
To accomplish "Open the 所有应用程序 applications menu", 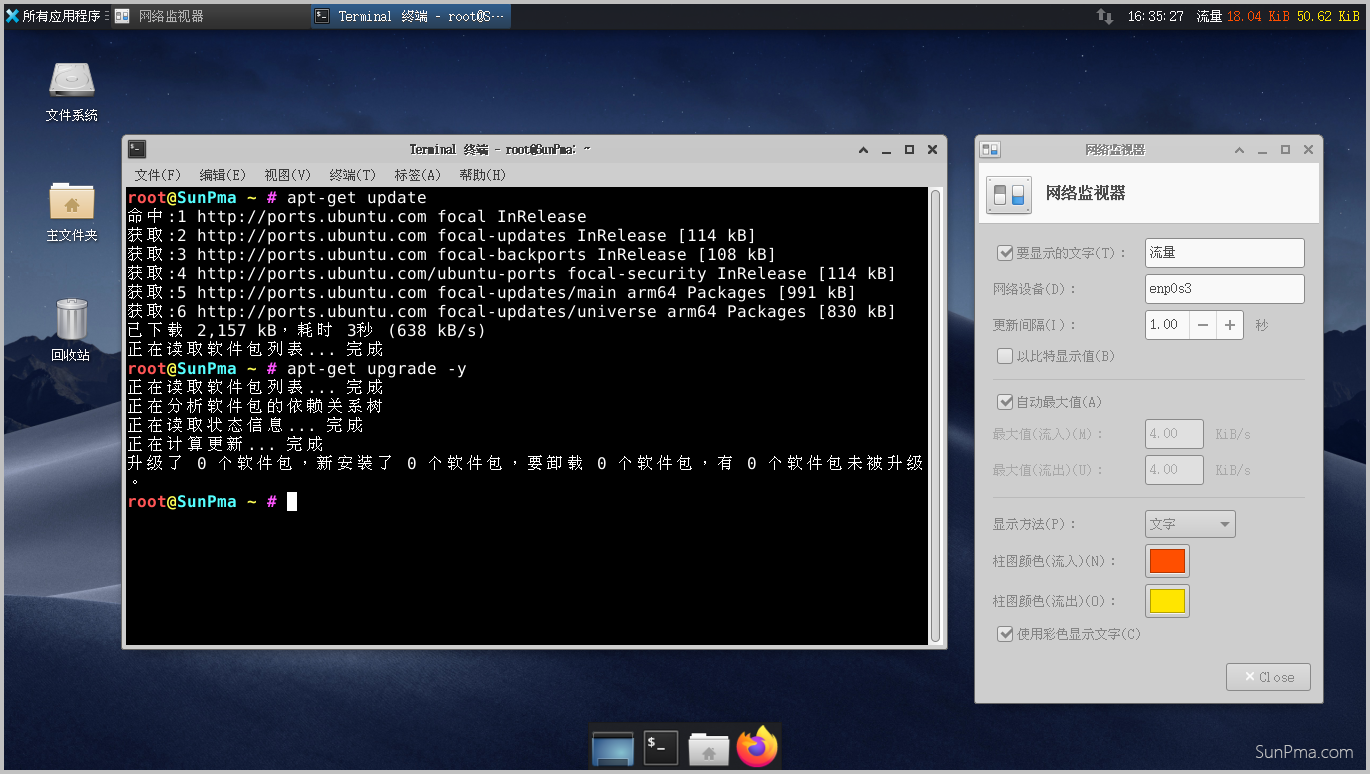I will coord(55,16).
